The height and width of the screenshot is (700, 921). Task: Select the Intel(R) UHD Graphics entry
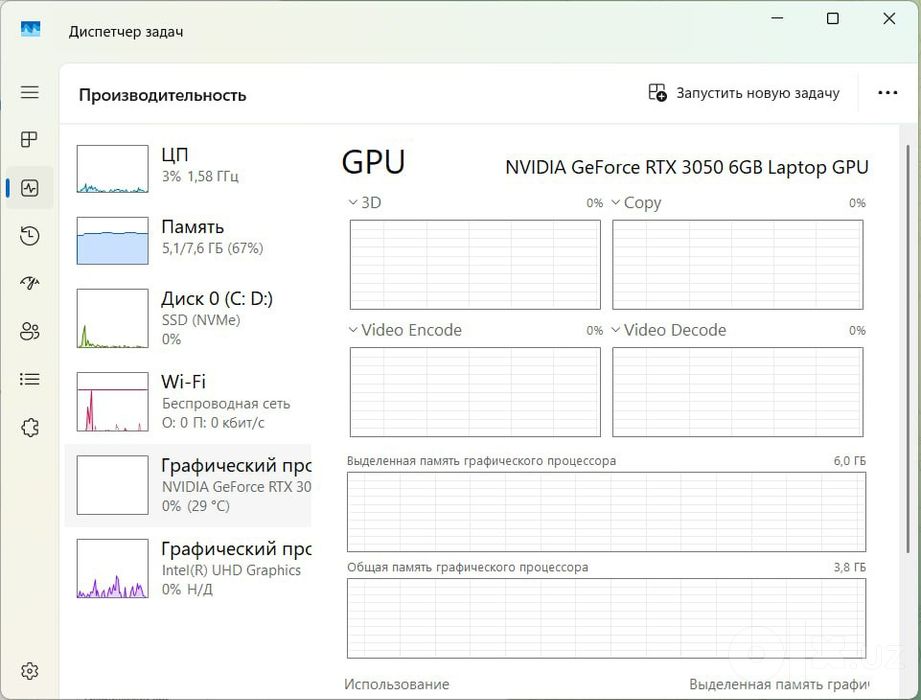188,568
